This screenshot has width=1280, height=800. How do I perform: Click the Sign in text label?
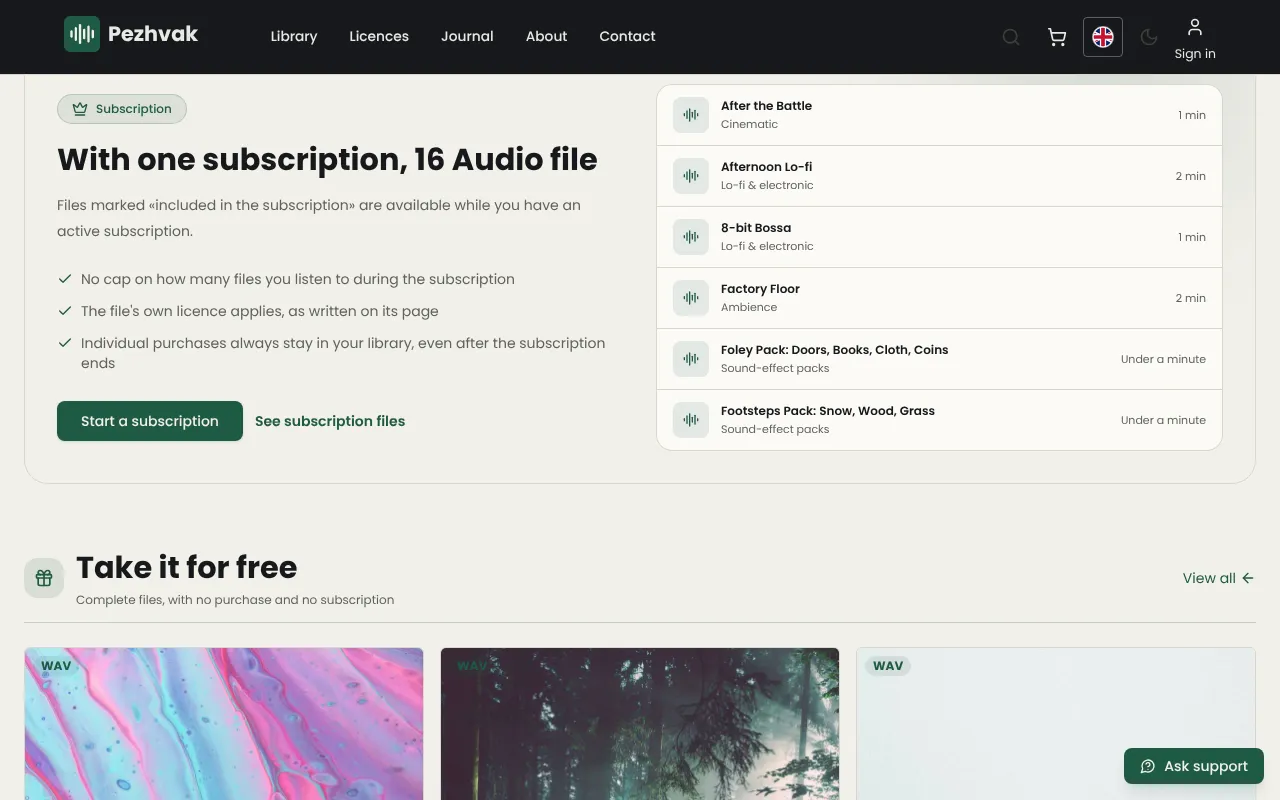coord(1195,54)
